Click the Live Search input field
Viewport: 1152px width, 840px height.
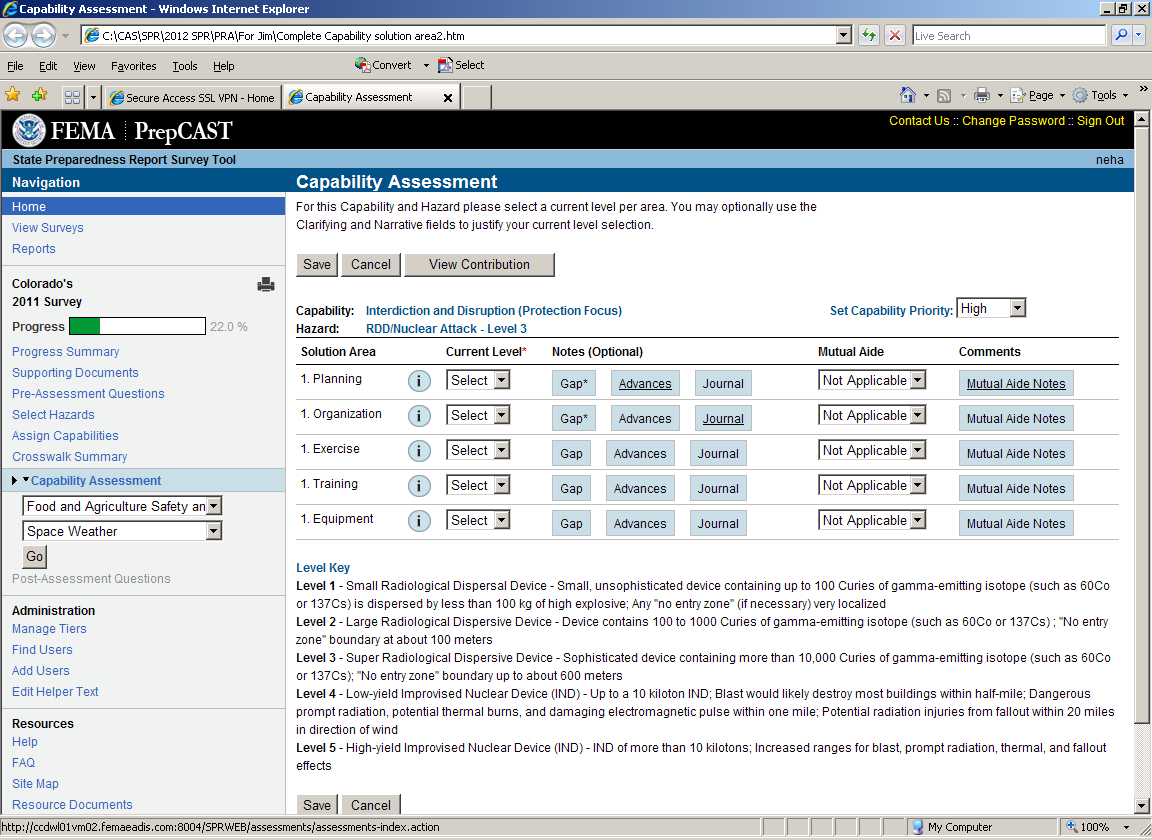point(1008,36)
